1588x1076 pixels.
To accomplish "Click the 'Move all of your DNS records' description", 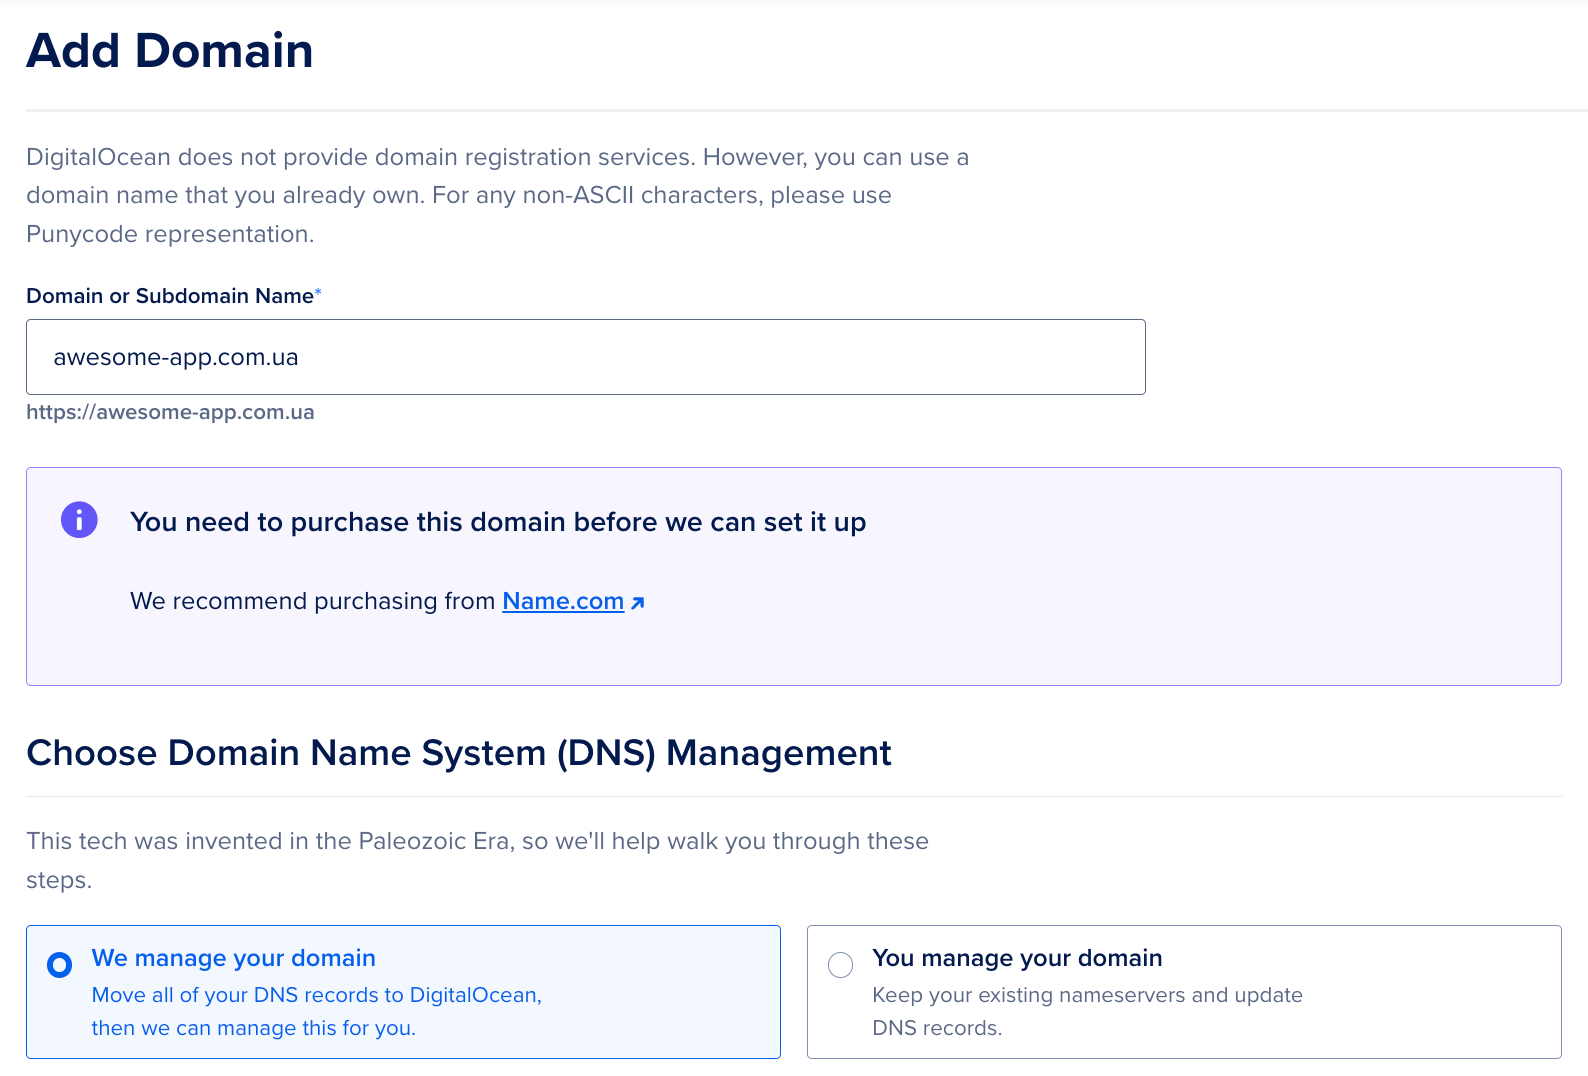I will (317, 1011).
